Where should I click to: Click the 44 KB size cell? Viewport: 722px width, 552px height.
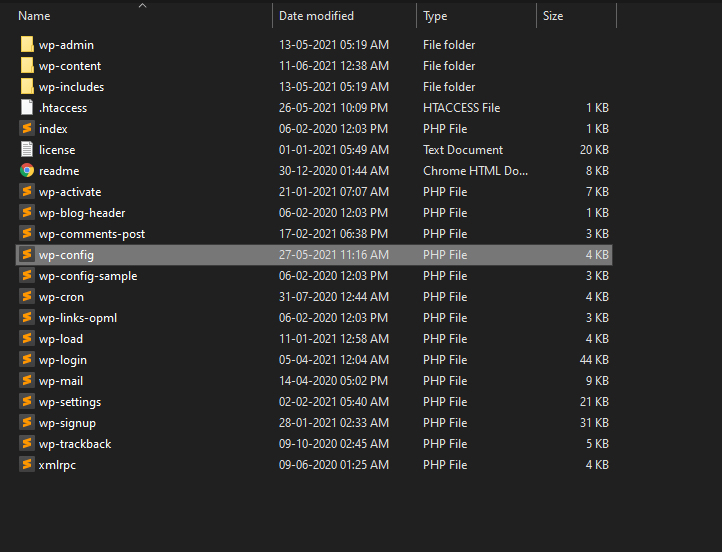pos(594,360)
